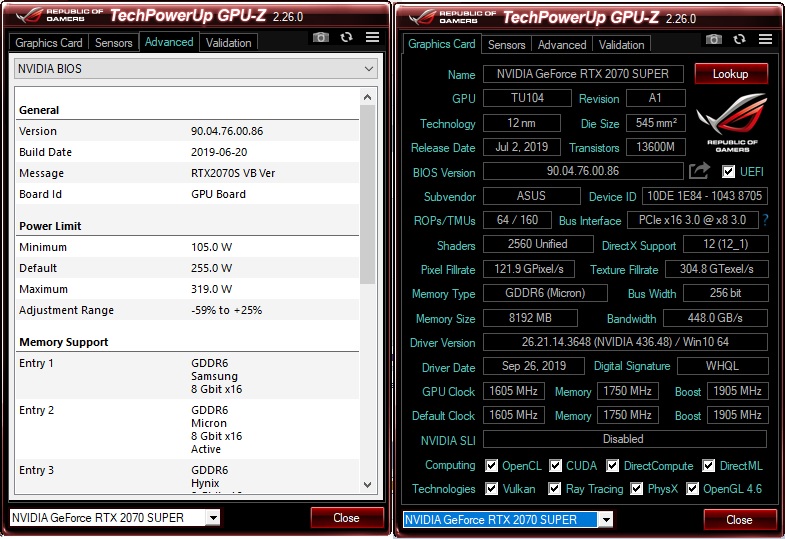
Task: Click the Digital Signature WHQL field
Action: tap(722, 366)
